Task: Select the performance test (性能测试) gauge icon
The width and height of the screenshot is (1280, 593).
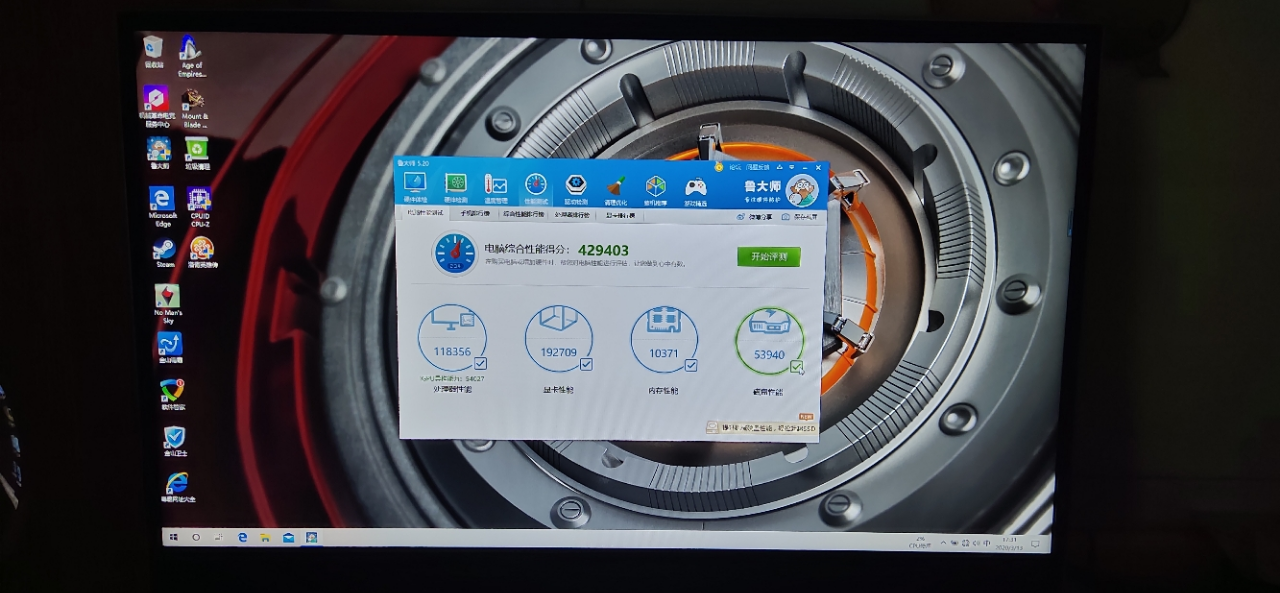Action: coord(536,187)
